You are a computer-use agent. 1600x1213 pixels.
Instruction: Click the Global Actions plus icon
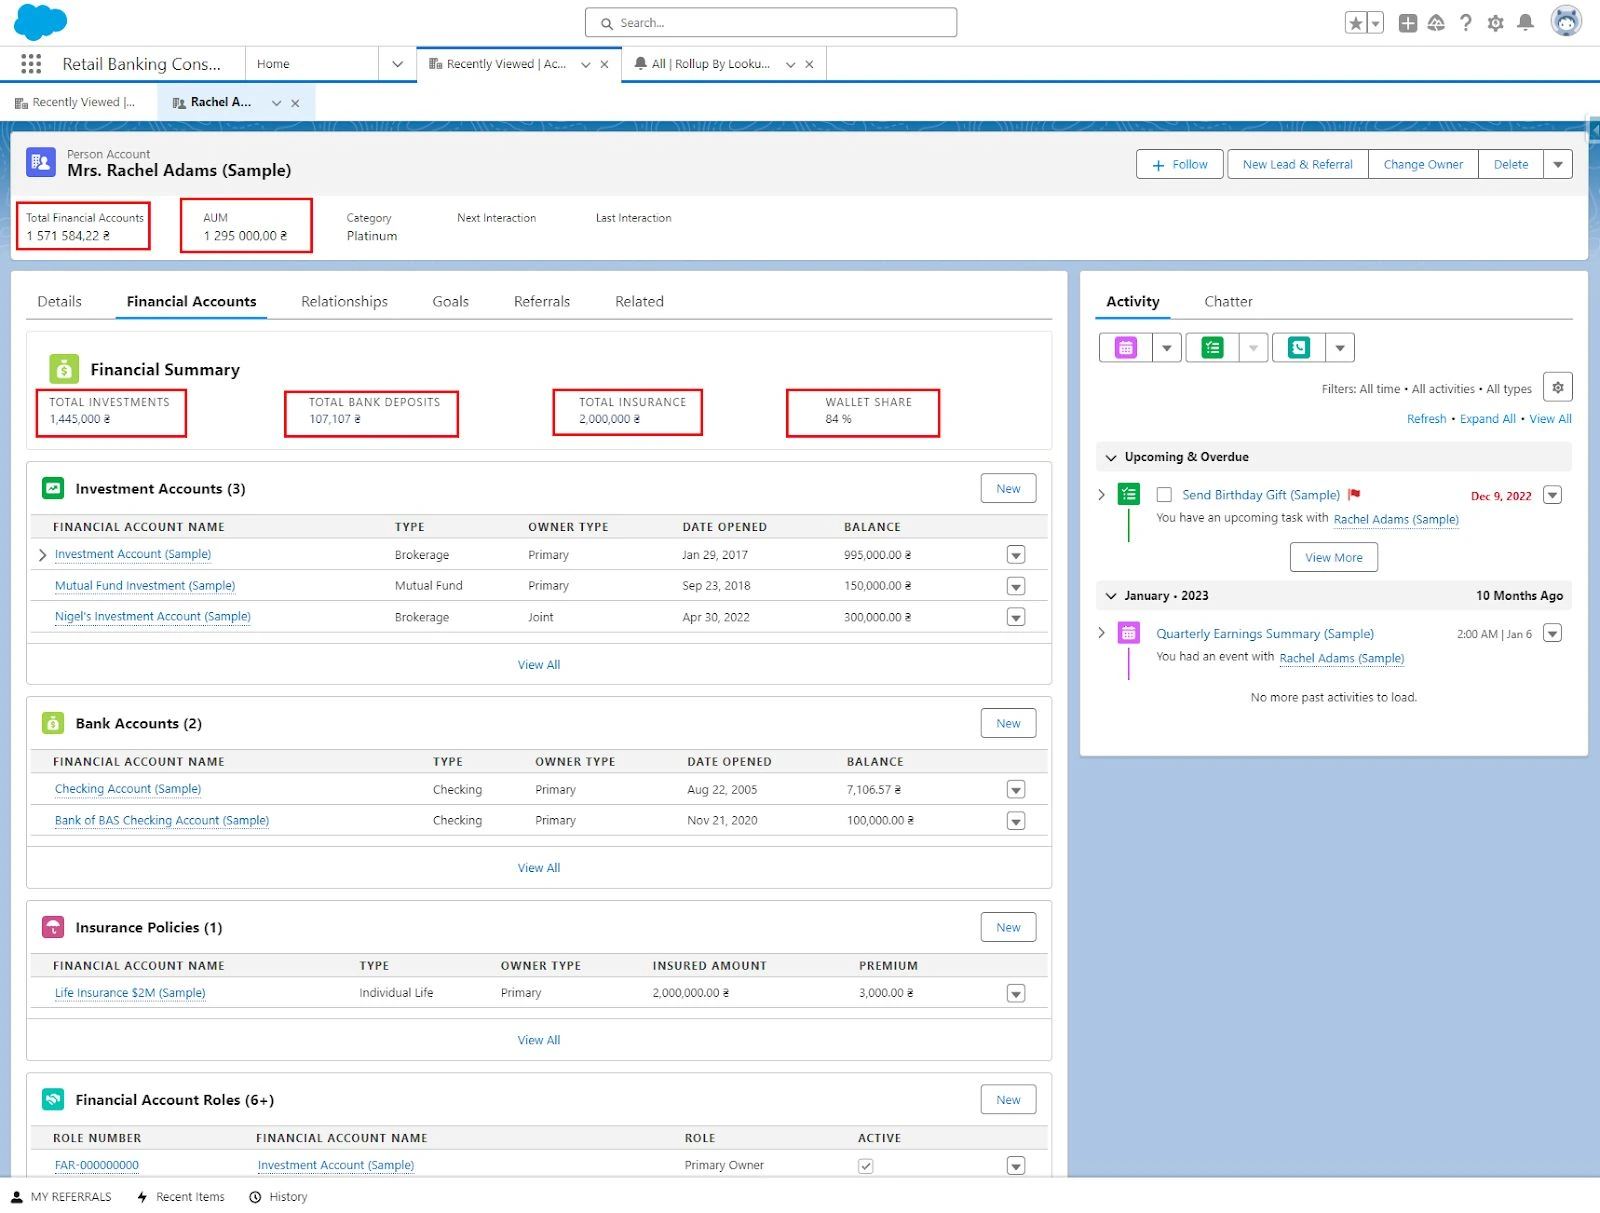point(1407,23)
